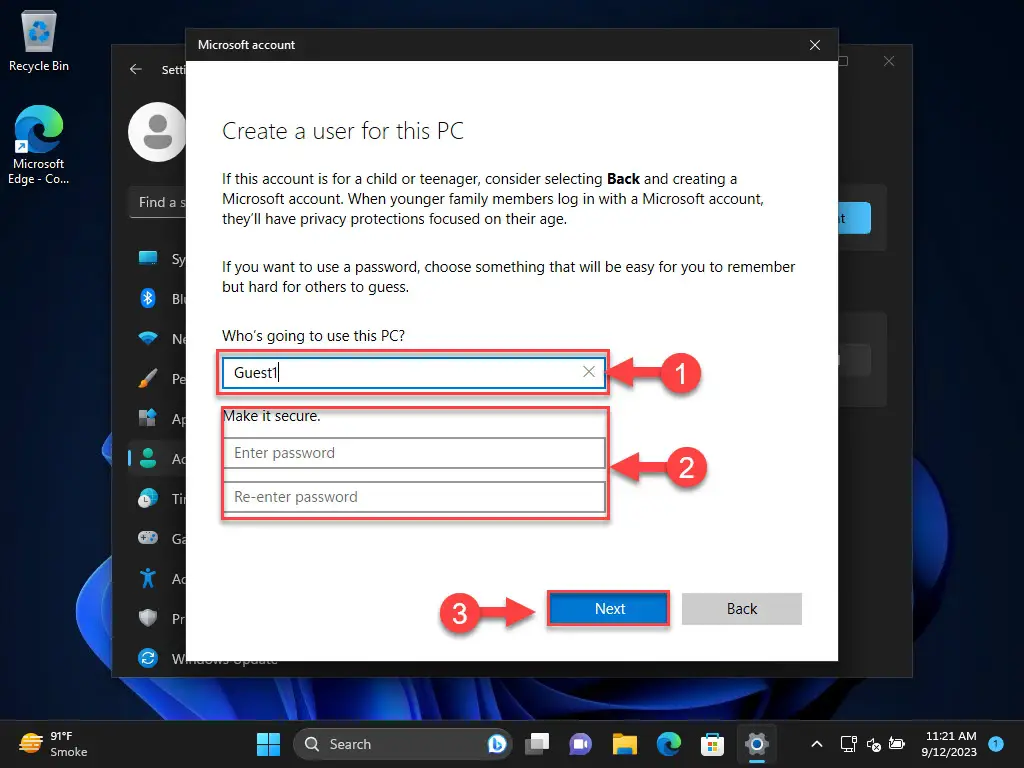Focus the username field containing Guest1

[x=413, y=372]
